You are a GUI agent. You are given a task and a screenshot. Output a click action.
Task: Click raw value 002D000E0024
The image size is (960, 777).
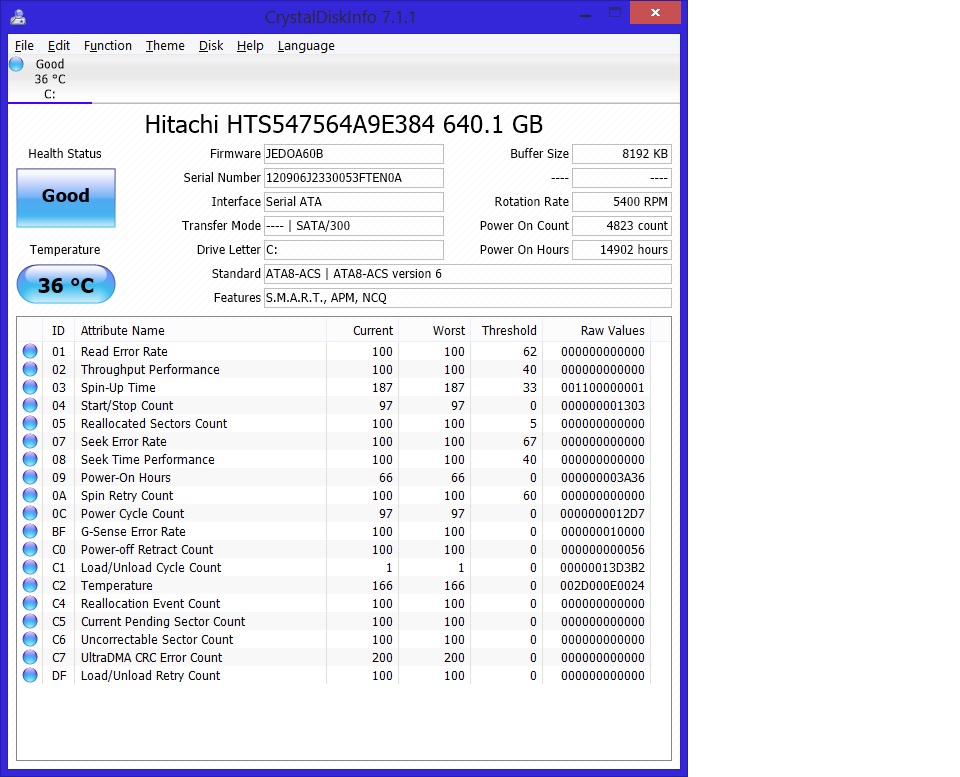[x=602, y=585]
